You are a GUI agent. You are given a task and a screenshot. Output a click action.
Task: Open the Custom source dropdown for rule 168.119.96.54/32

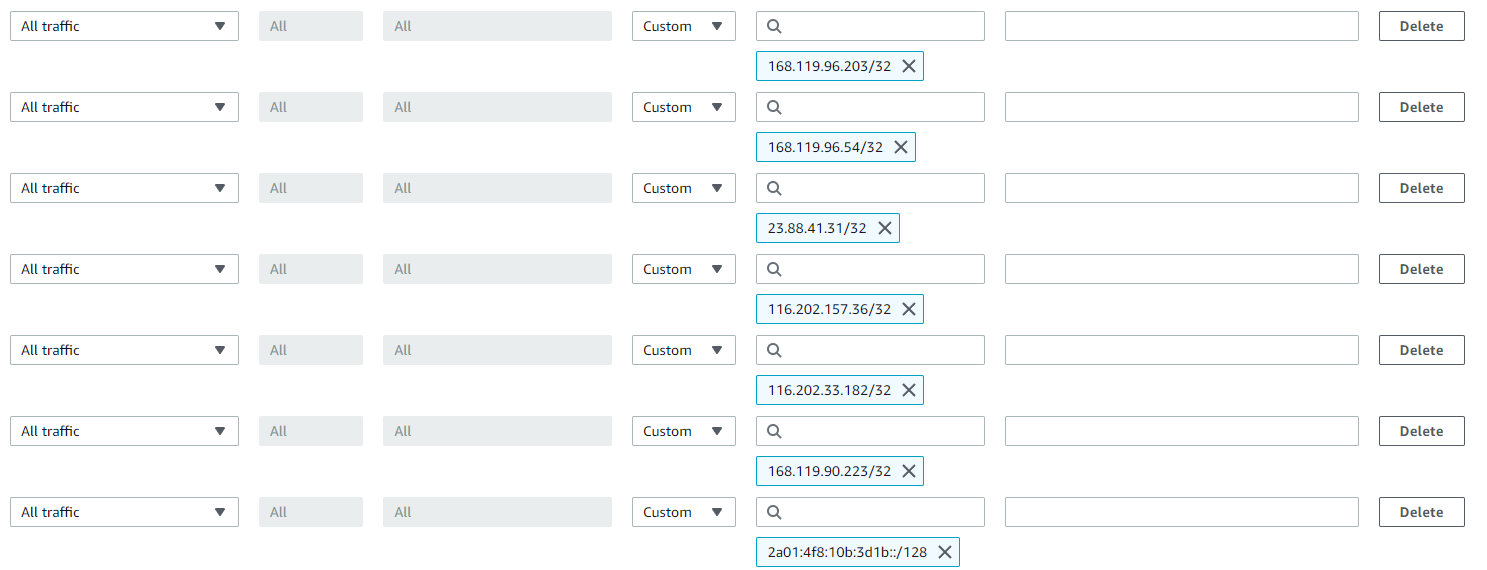684,107
